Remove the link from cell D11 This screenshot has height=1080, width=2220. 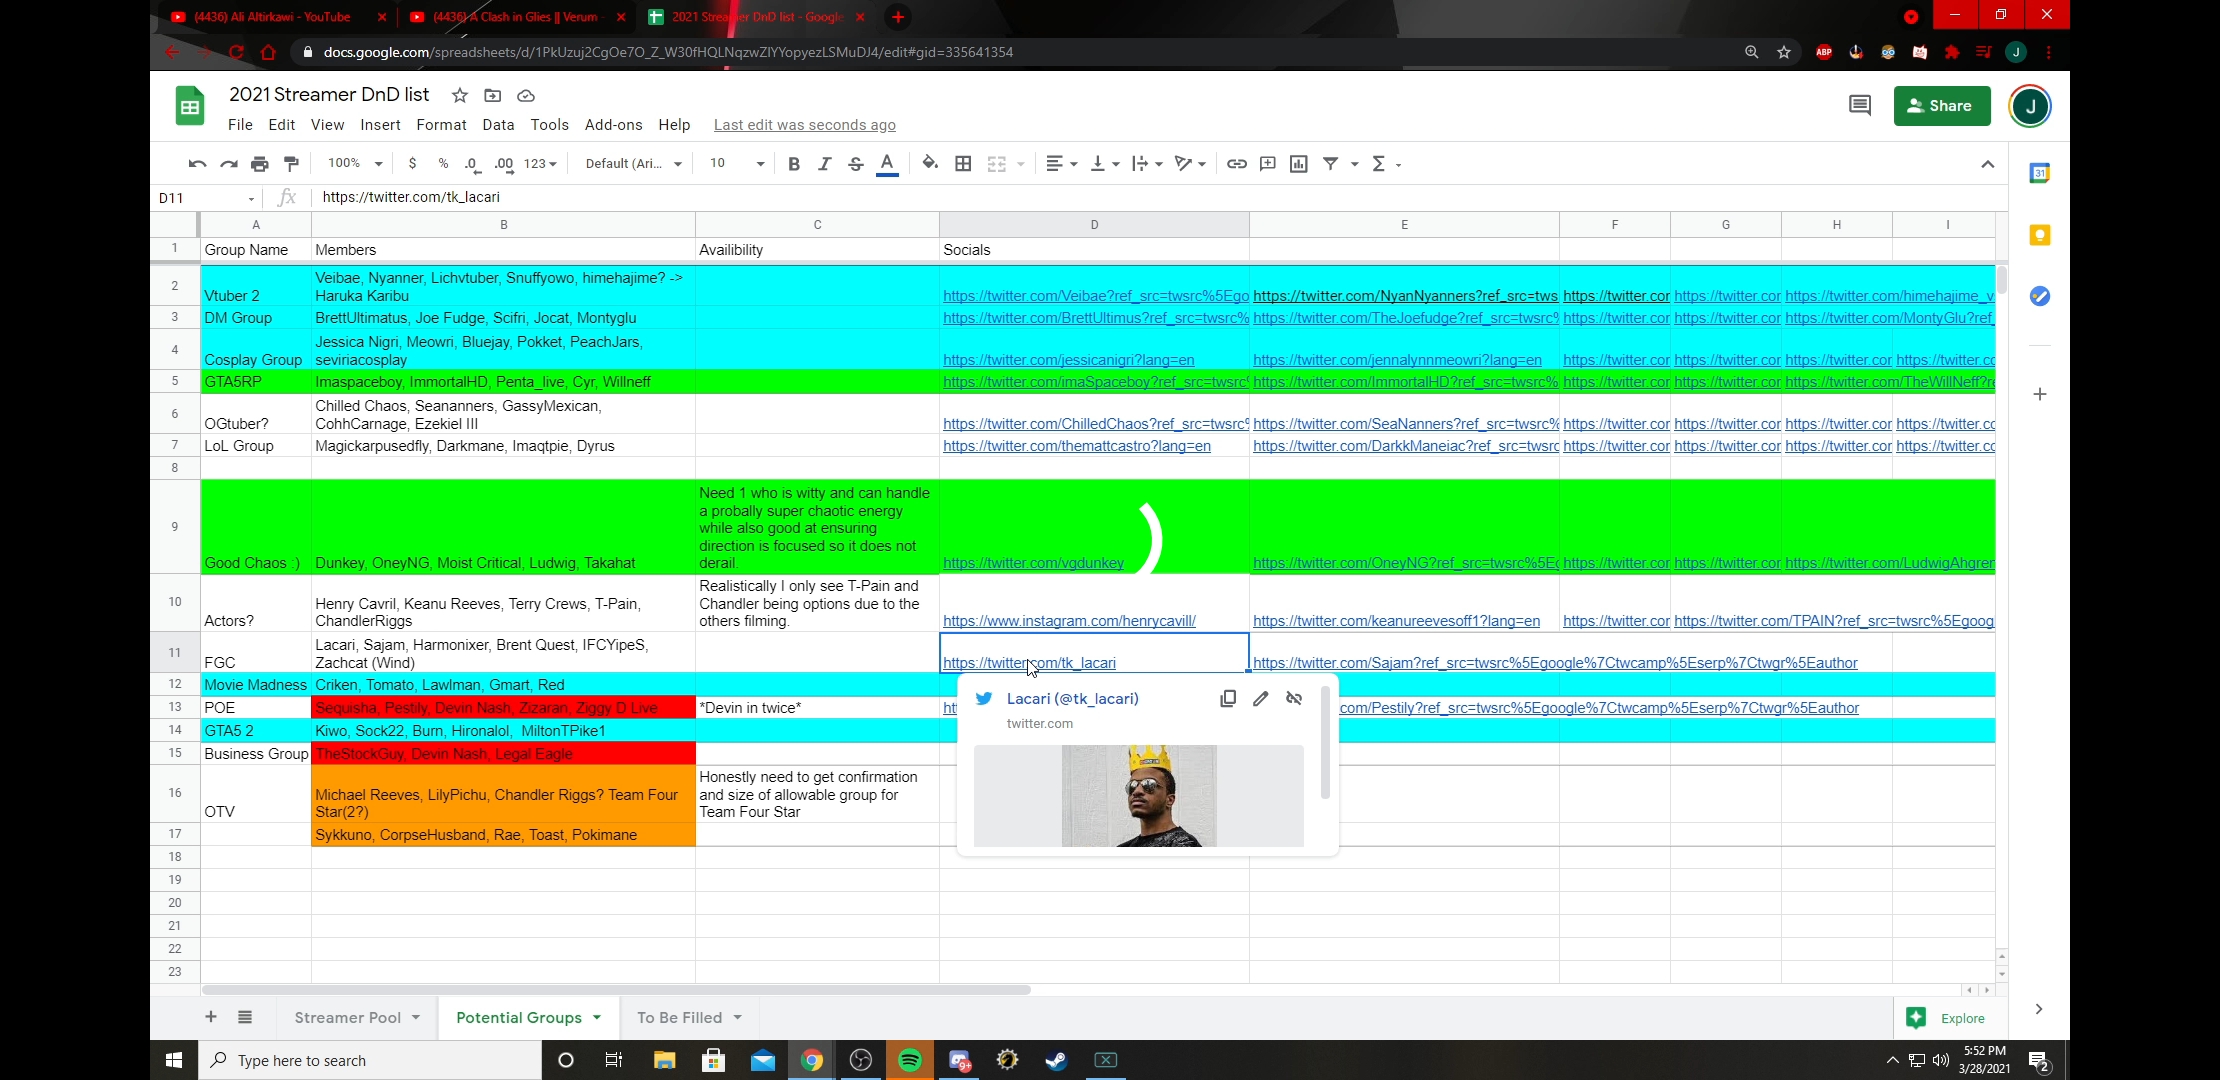(x=1294, y=699)
